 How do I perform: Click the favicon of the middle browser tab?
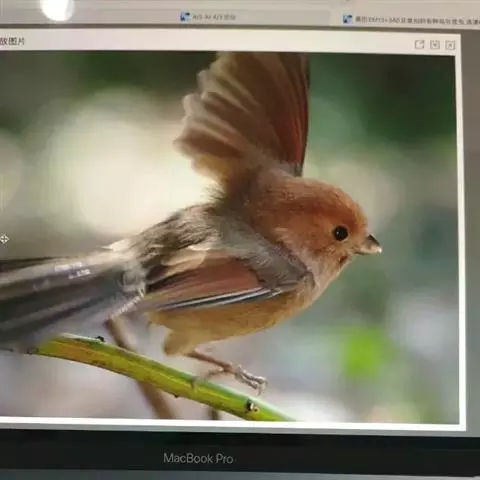click(185, 16)
